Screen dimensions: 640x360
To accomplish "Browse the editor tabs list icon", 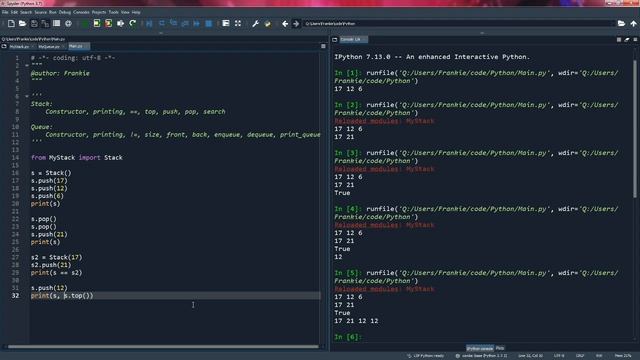I will click(x=4, y=47).
